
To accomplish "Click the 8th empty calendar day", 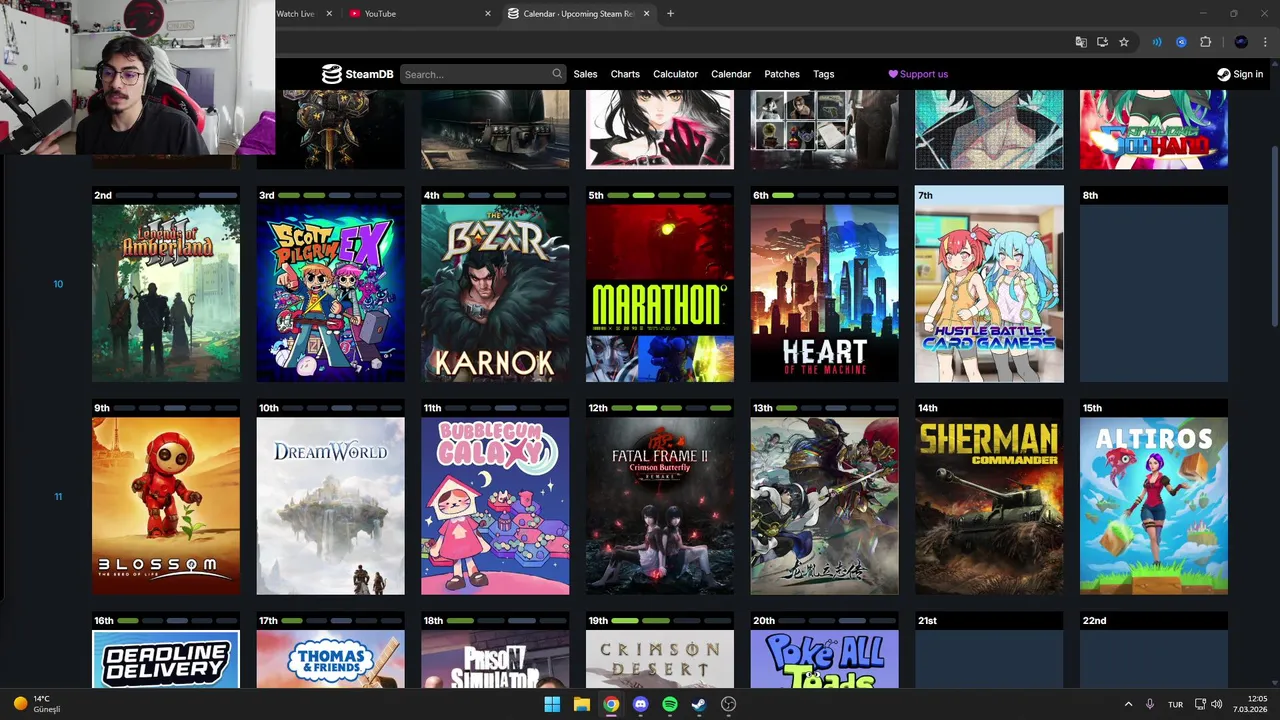I will (1154, 284).
